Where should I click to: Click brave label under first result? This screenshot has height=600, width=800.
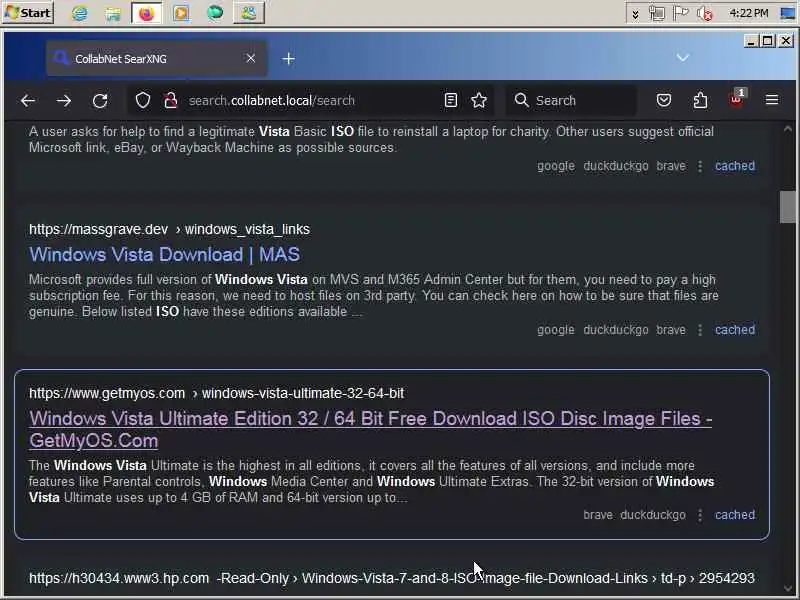[671, 166]
